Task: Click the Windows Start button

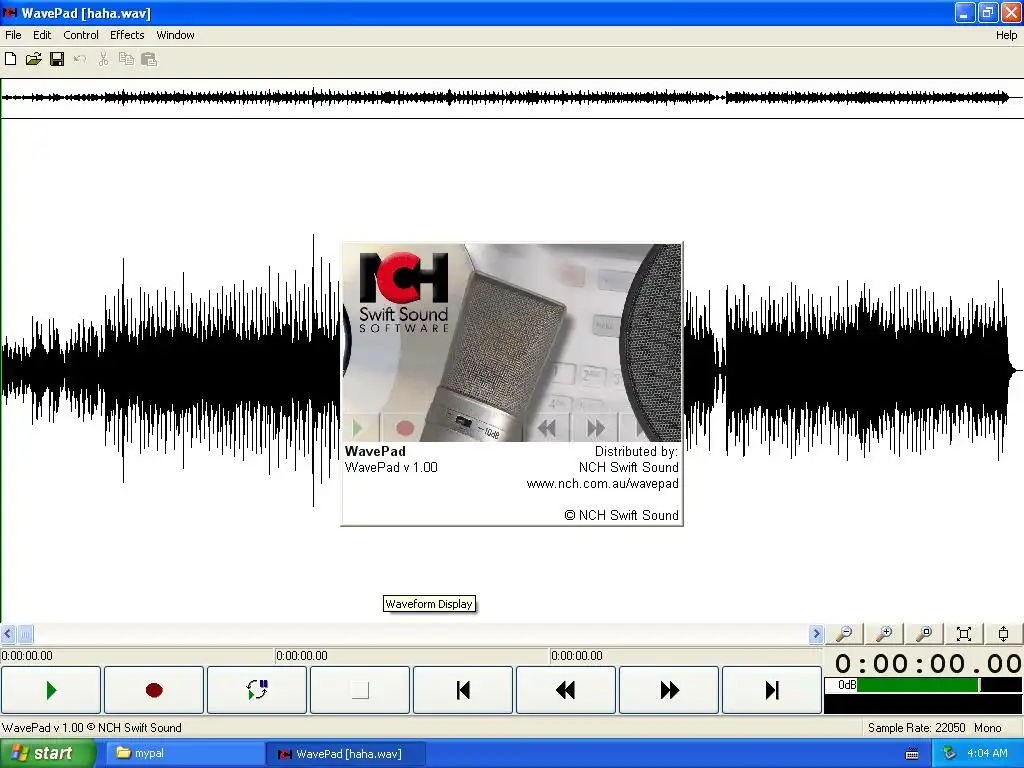Action: pos(47,754)
